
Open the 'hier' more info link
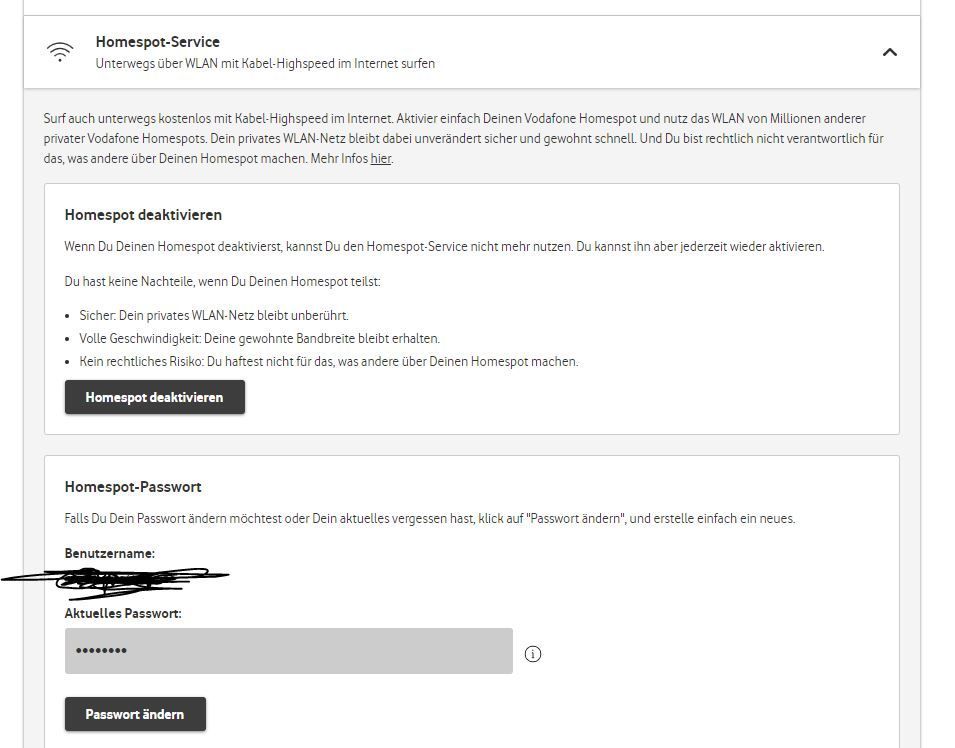tap(380, 159)
